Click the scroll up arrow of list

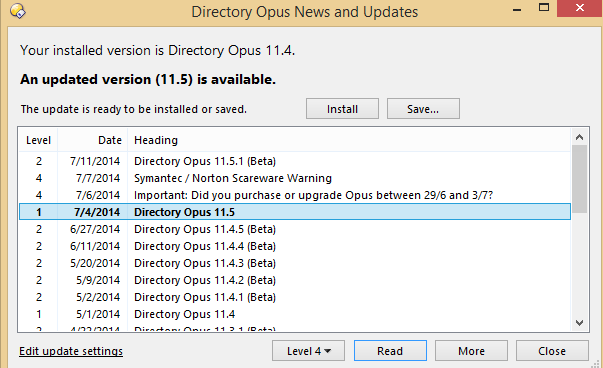click(x=580, y=137)
